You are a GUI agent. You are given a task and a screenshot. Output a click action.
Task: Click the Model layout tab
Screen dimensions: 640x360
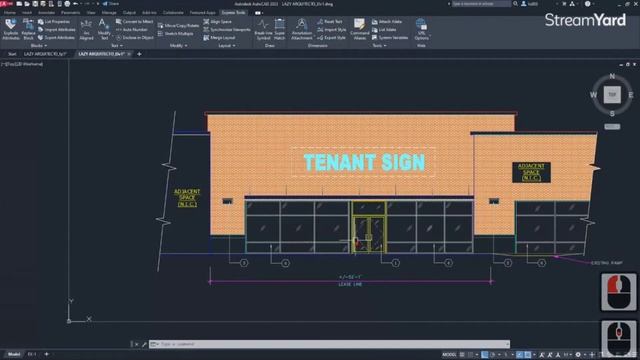(13, 354)
